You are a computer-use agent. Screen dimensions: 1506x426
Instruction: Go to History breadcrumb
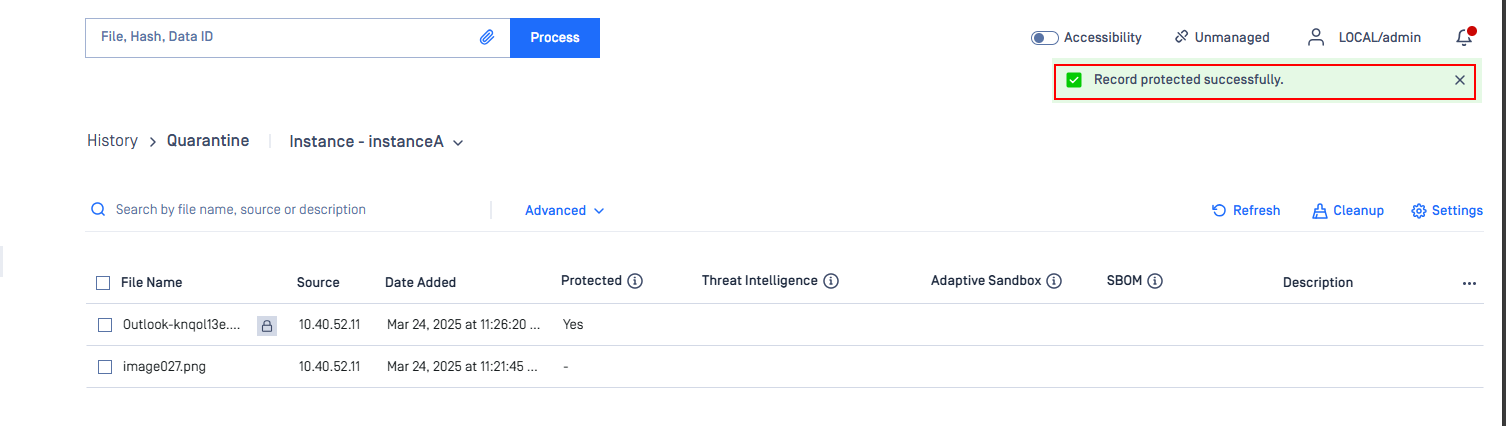click(112, 141)
